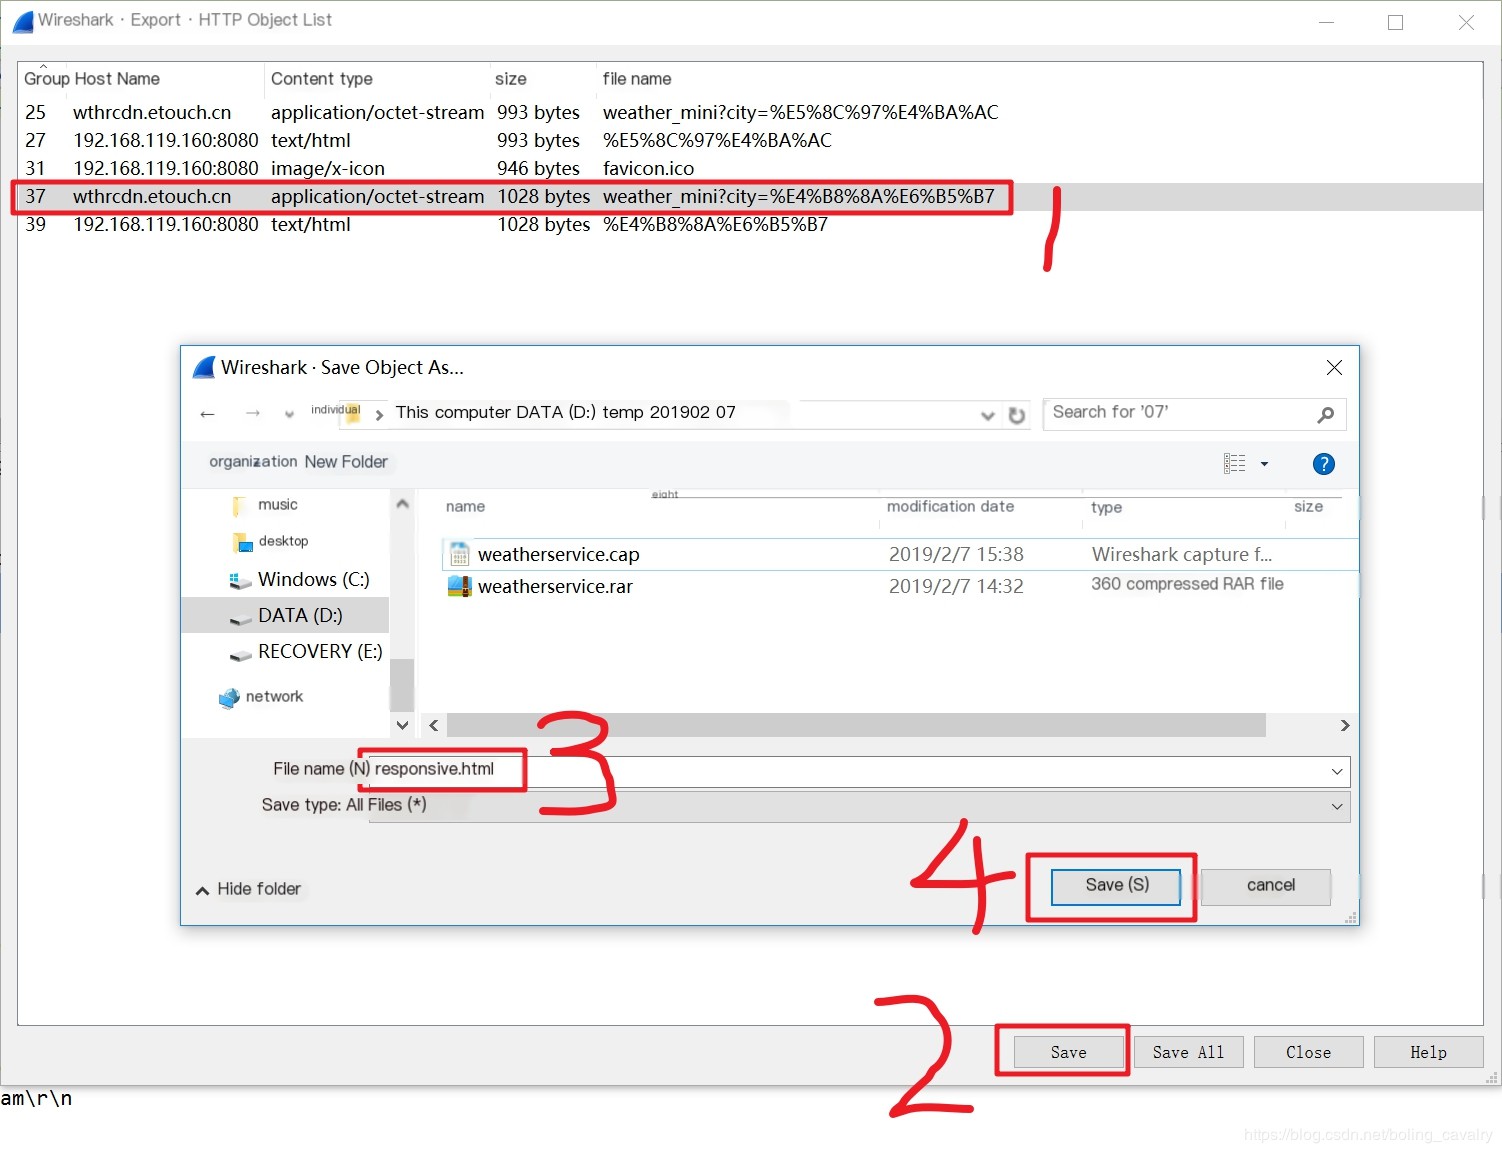The image size is (1502, 1153).
Task: Click the DATA (D:) breadcrumb segment
Action: click(x=556, y=412)
